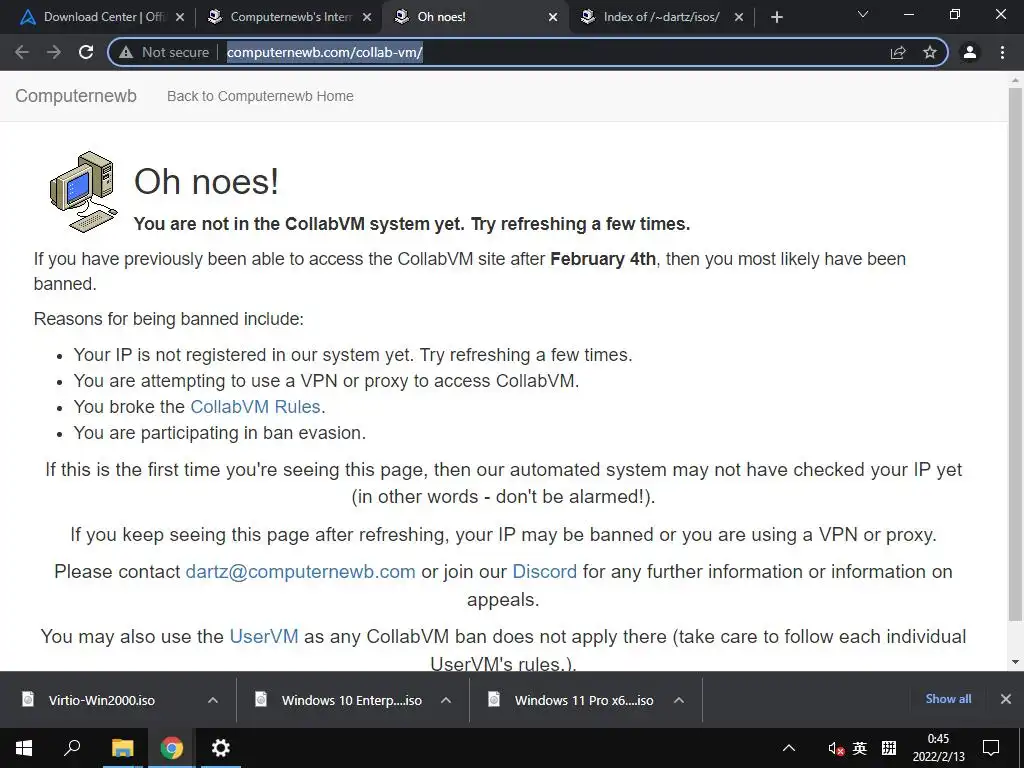The width and height of the screenshot is (1024, 768).
Task: Open the Discord link
Action: tap(545, 571)
